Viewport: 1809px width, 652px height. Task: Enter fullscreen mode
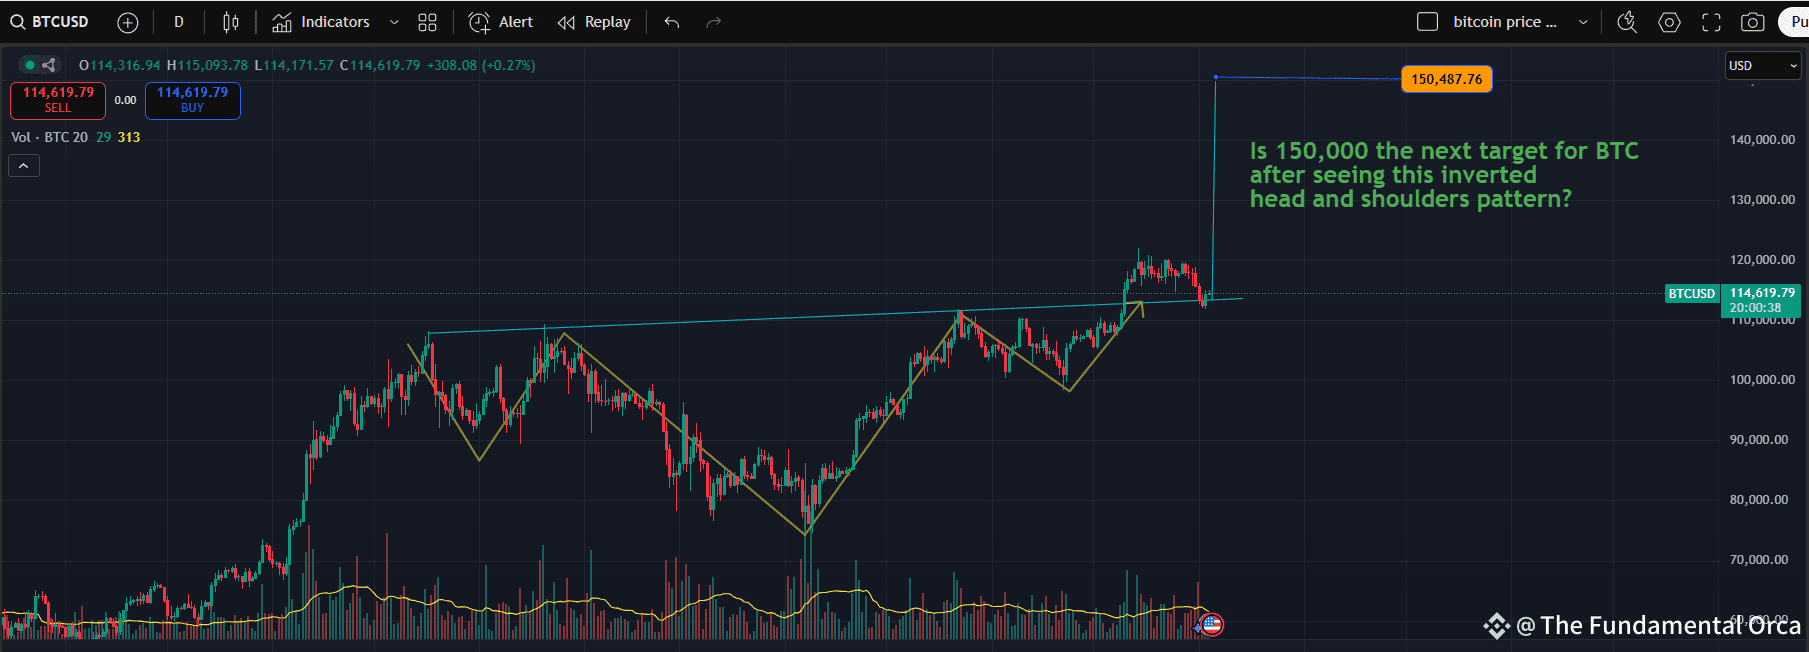pos(1712,22)
